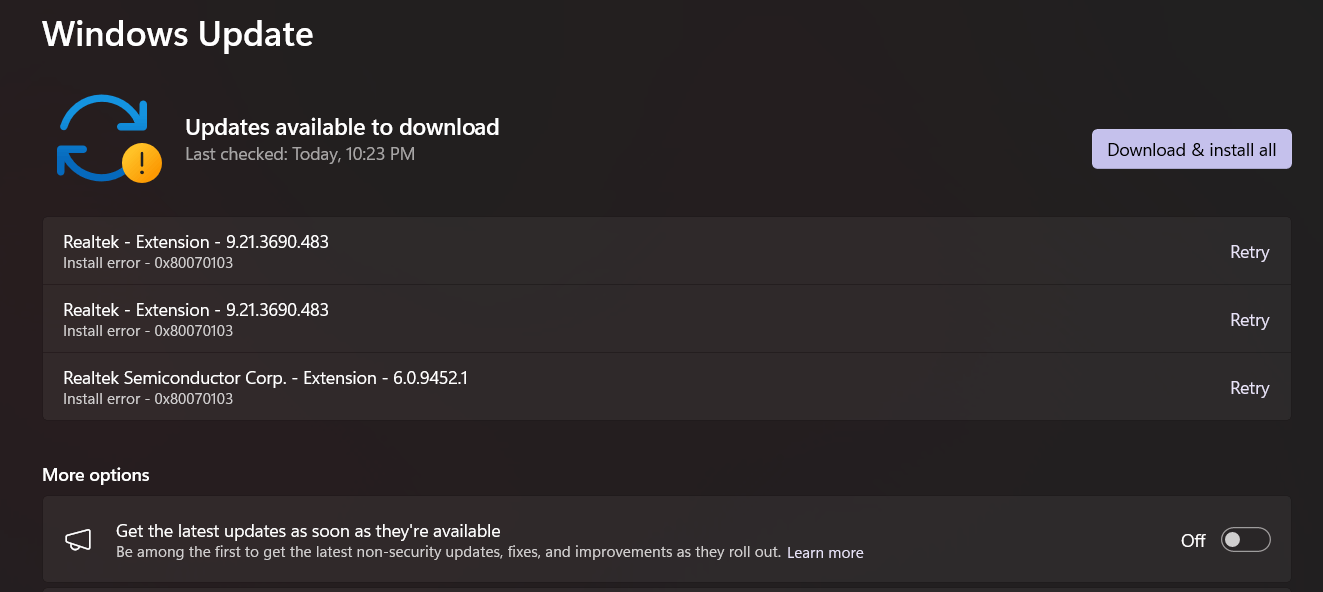
Task: Click the blue sync arrows update icon
Action: [103, 138]
